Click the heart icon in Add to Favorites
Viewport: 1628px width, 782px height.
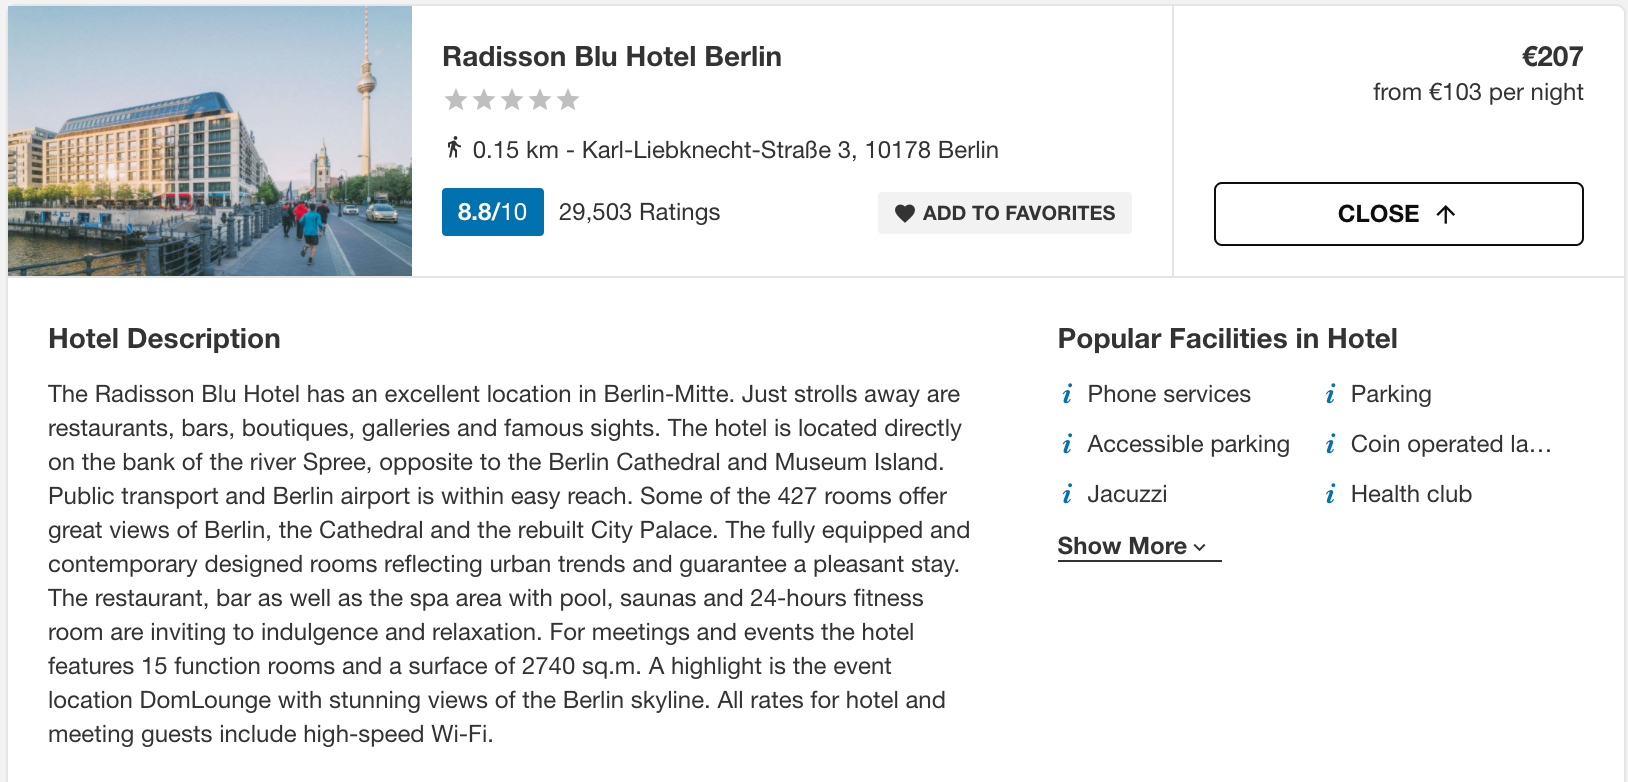pos(905,213)
